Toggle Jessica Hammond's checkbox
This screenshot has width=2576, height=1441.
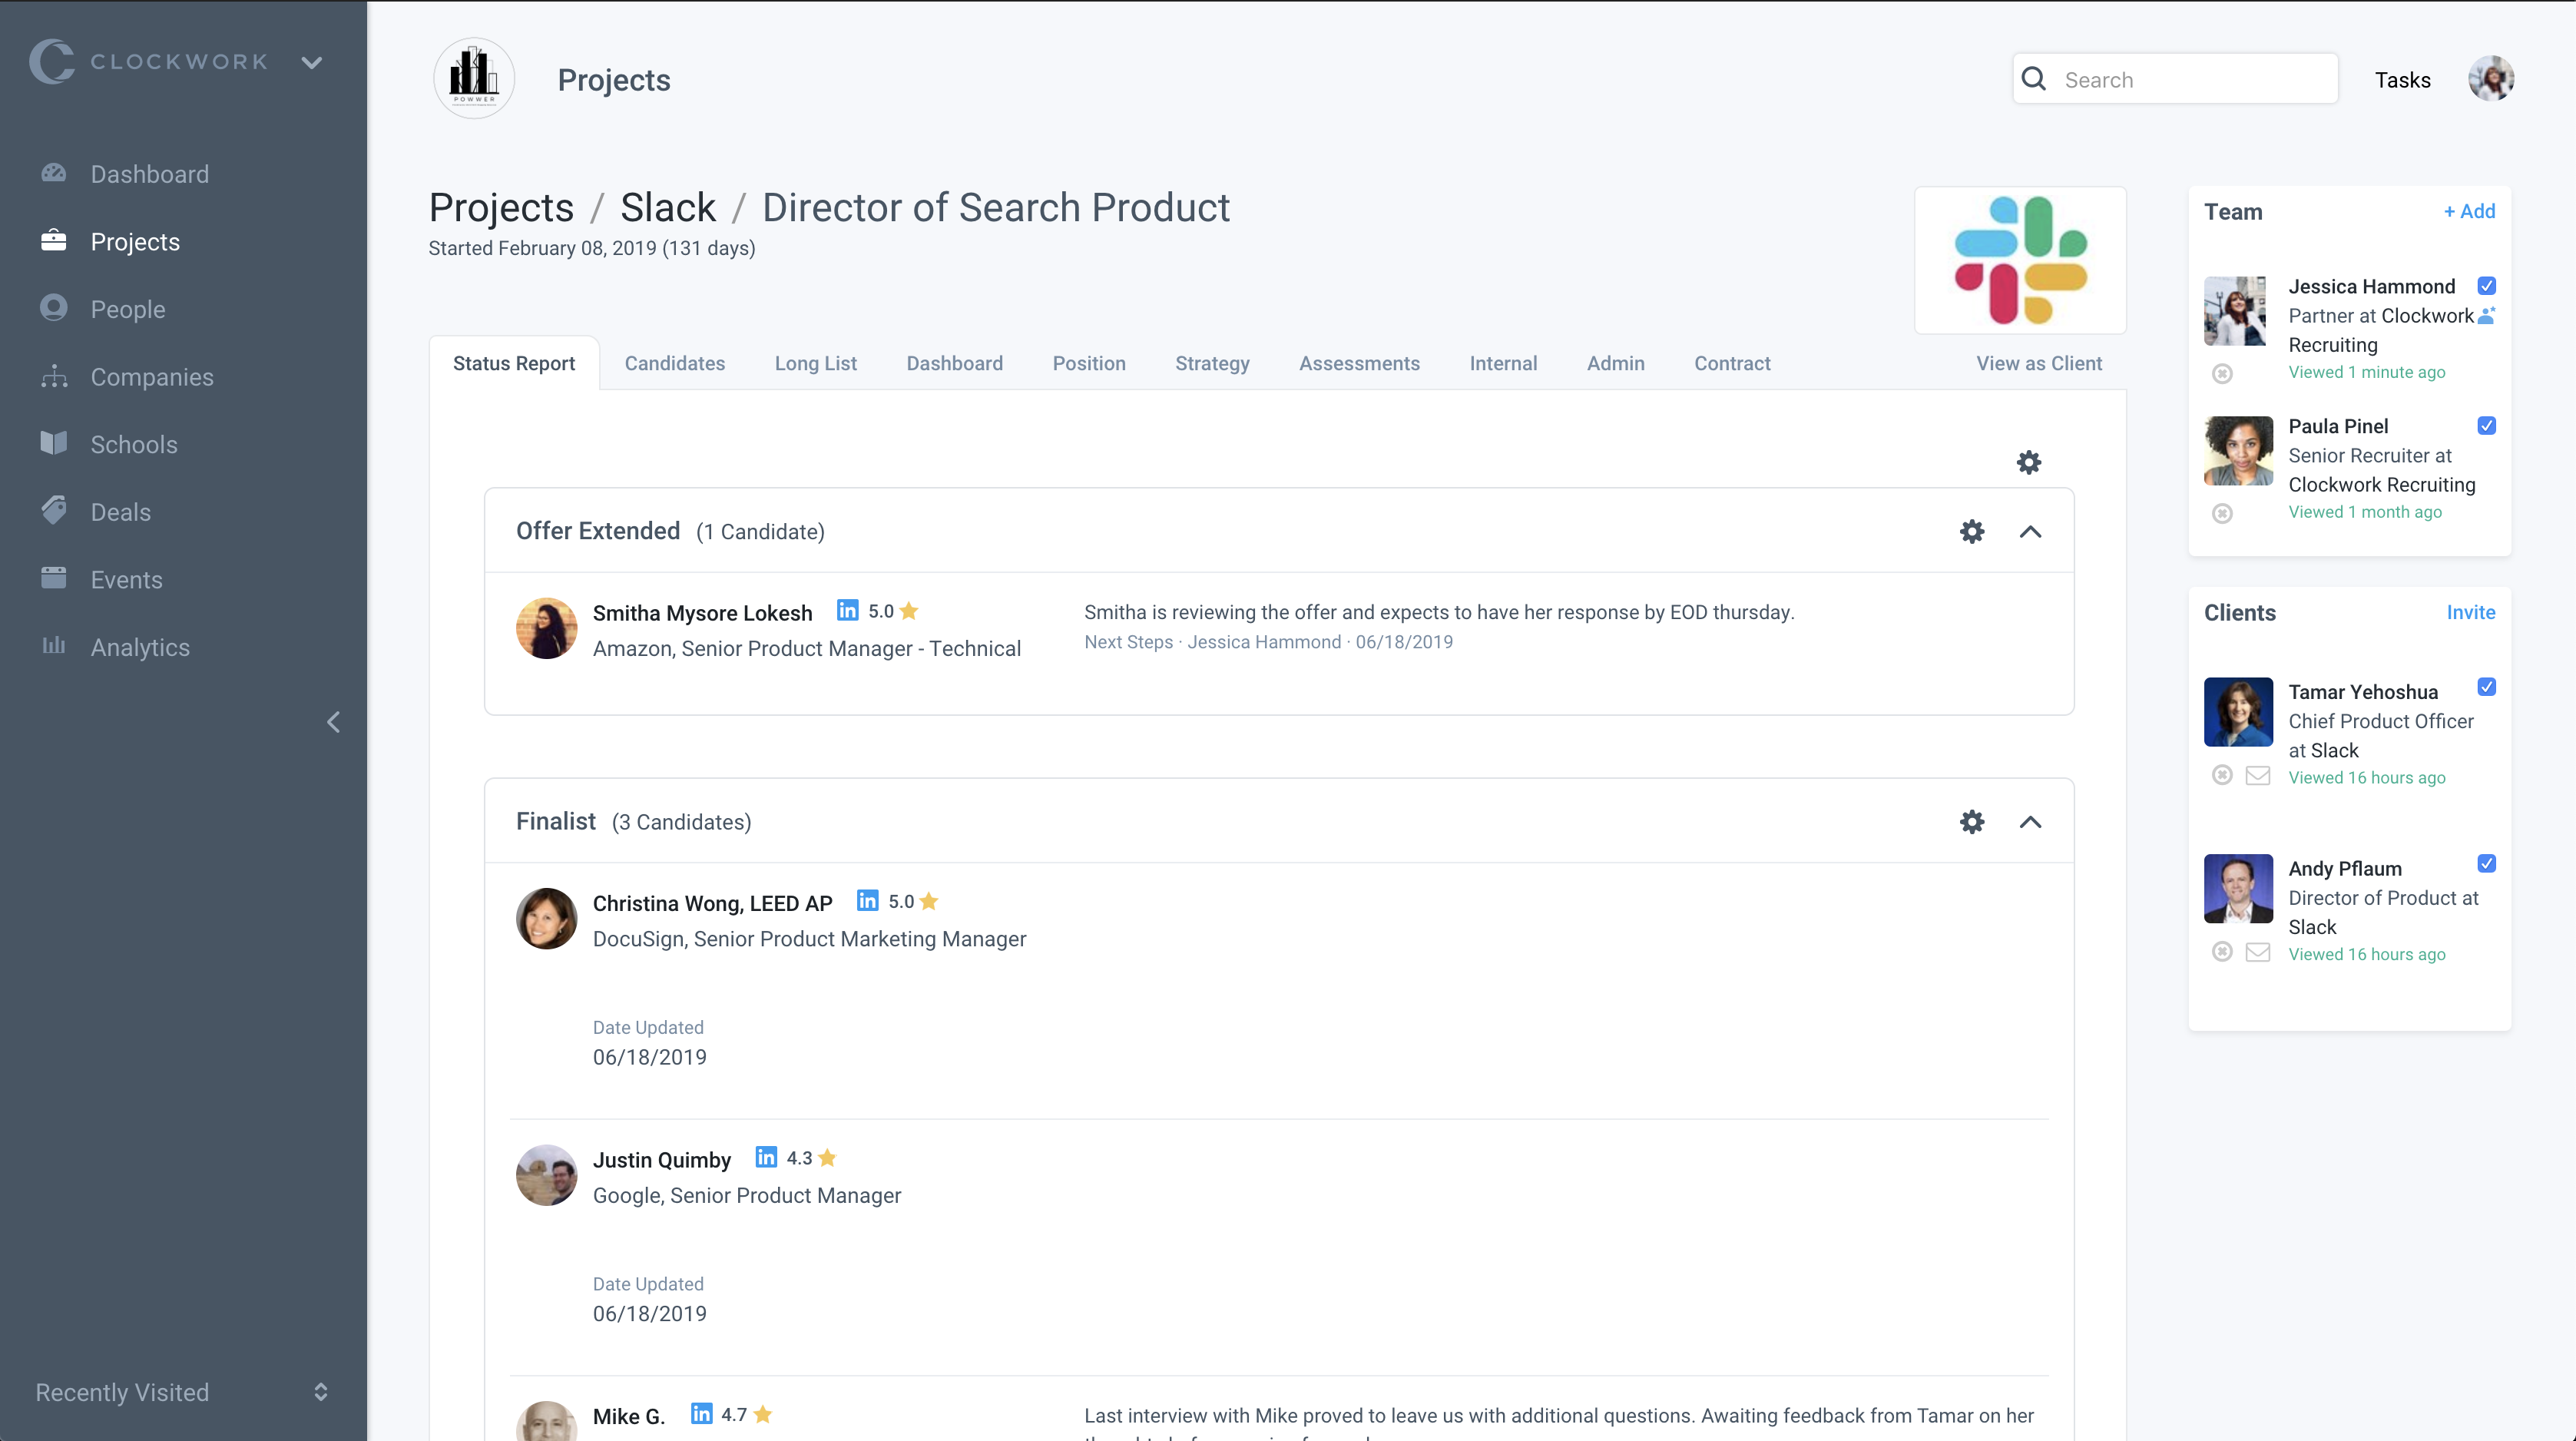2487,286
